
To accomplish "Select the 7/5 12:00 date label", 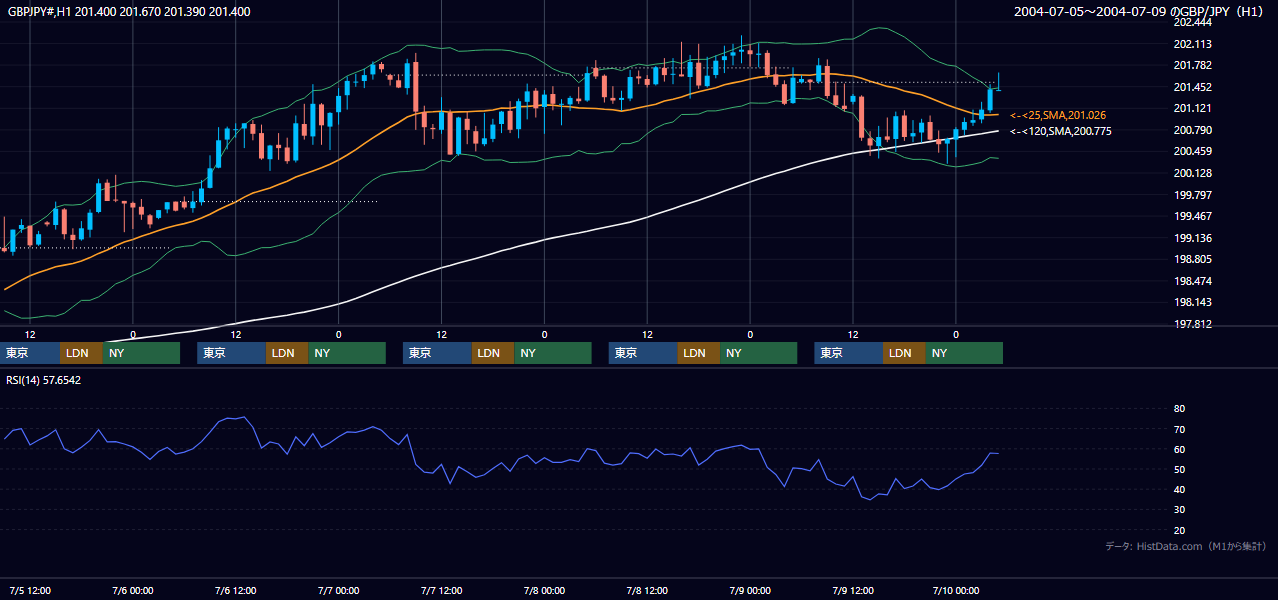I will click(x=30, y=590).
